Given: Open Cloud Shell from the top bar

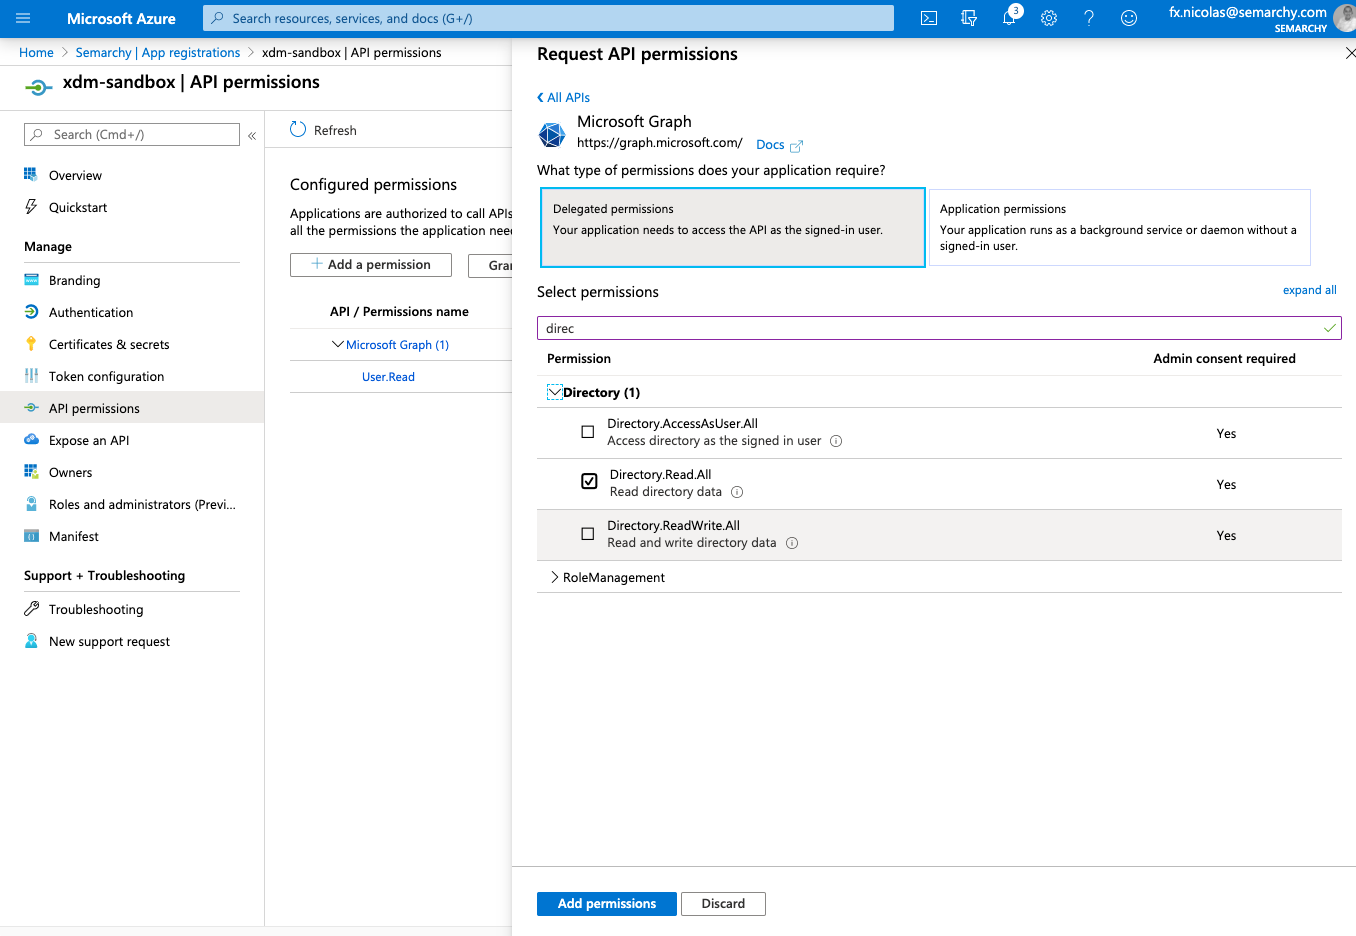Looking at the screenshot, I should [x=929, y=18].
